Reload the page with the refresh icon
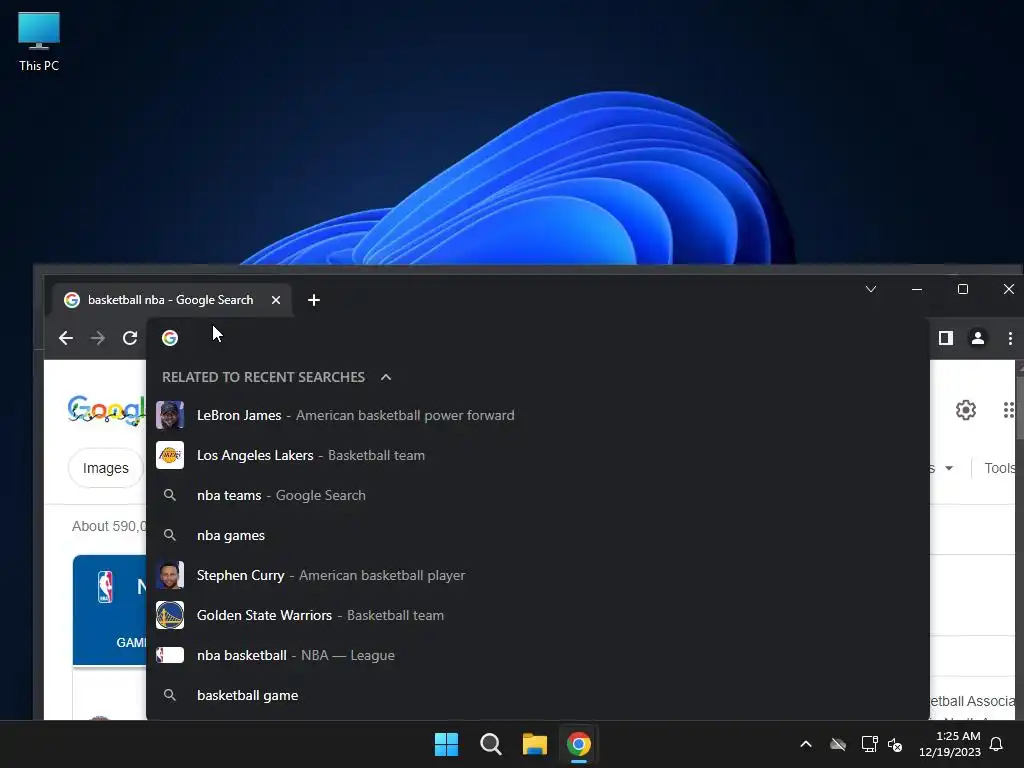1024x768 pixels. (130, 338)
